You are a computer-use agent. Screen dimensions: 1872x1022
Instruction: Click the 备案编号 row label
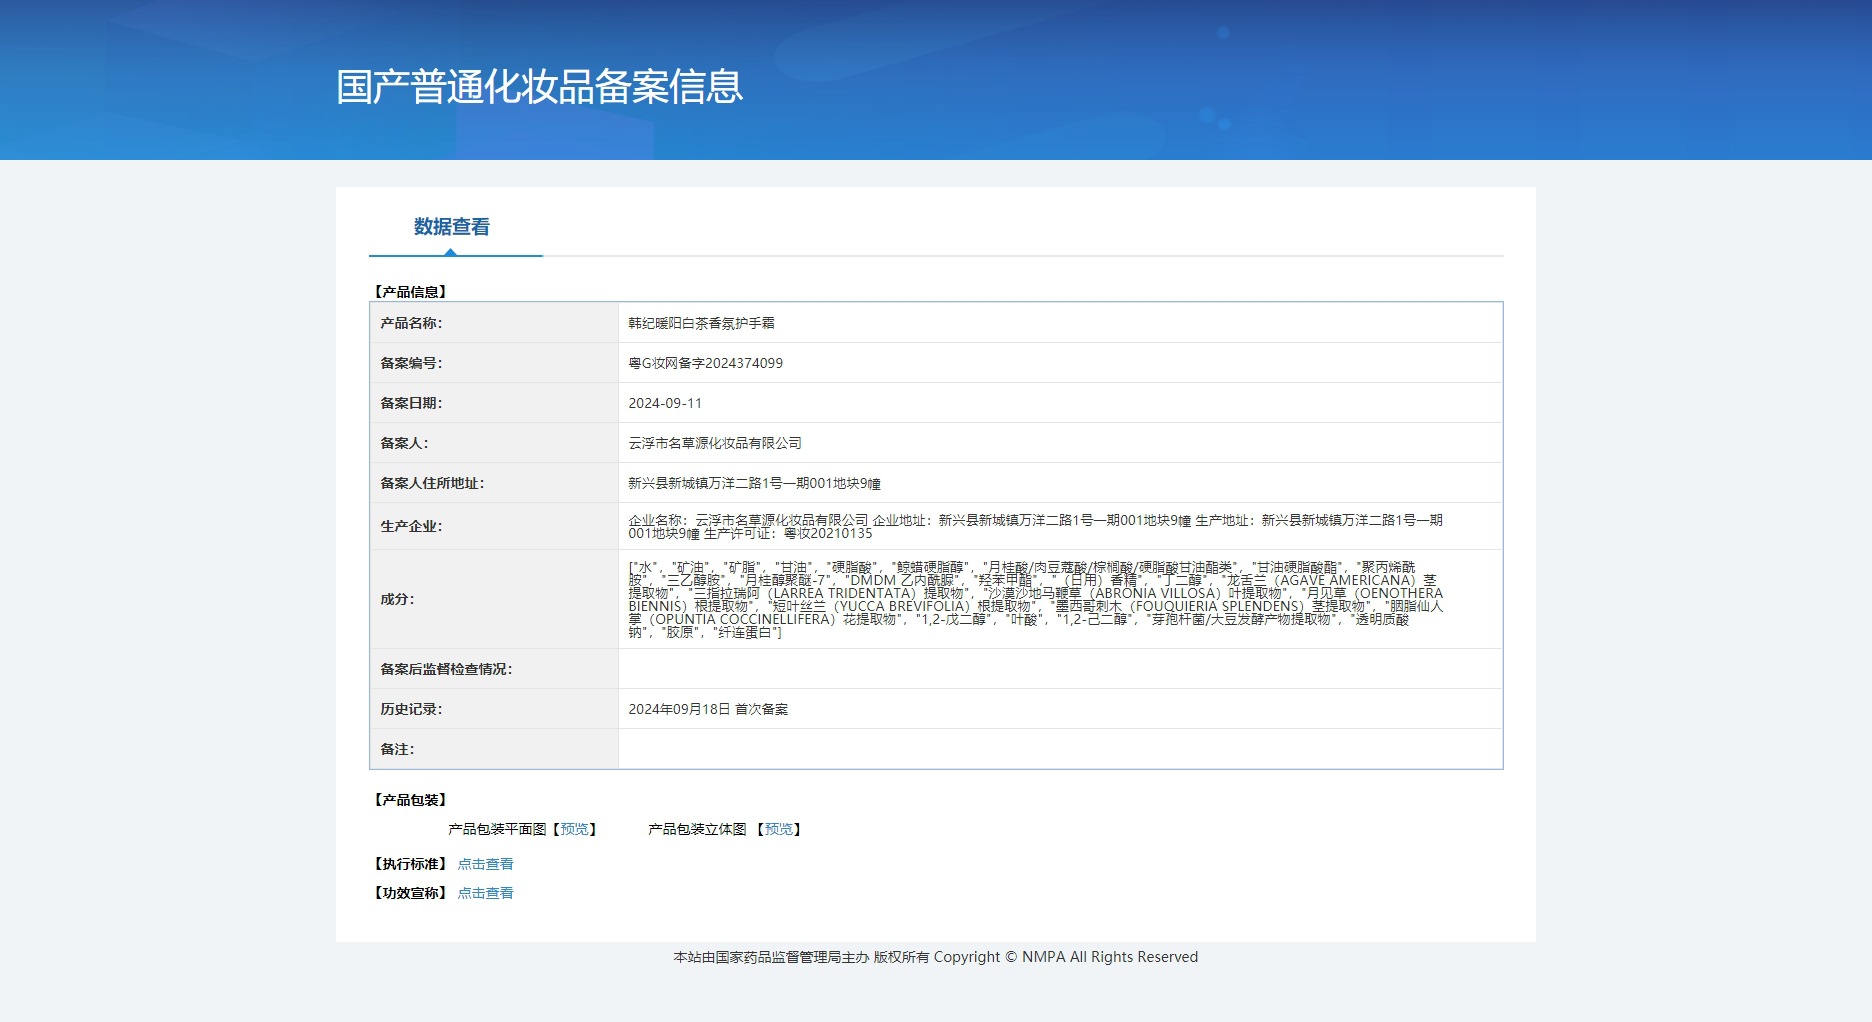point(411,363)
